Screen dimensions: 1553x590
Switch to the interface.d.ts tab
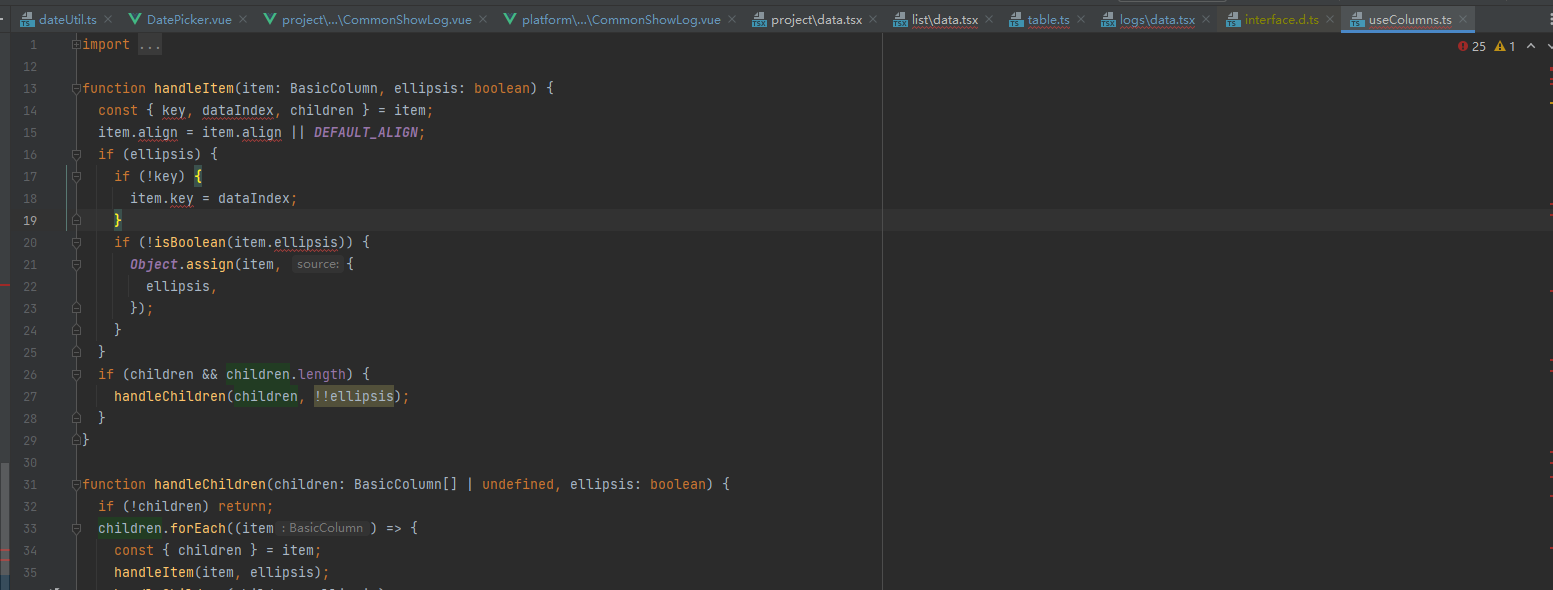[1281, 17]
